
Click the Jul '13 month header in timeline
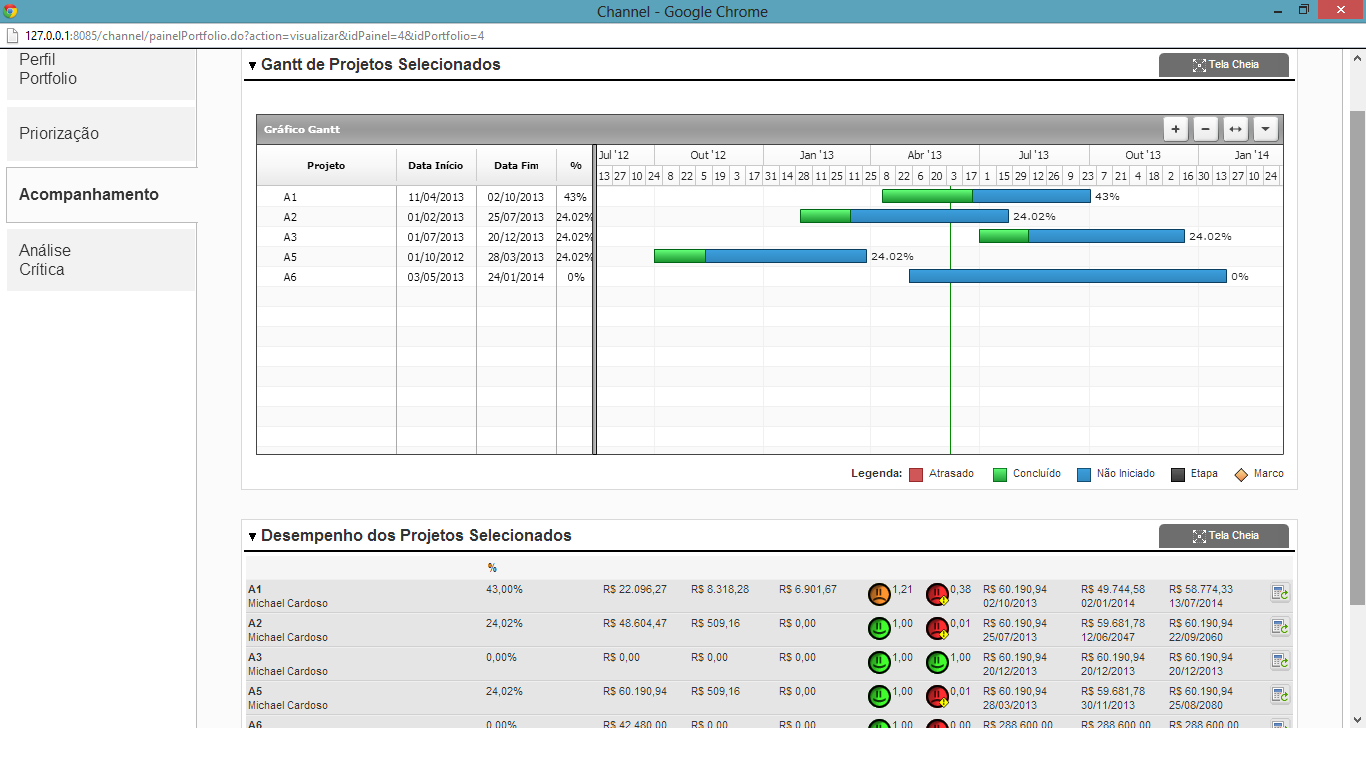click(x=1034, y=155)
